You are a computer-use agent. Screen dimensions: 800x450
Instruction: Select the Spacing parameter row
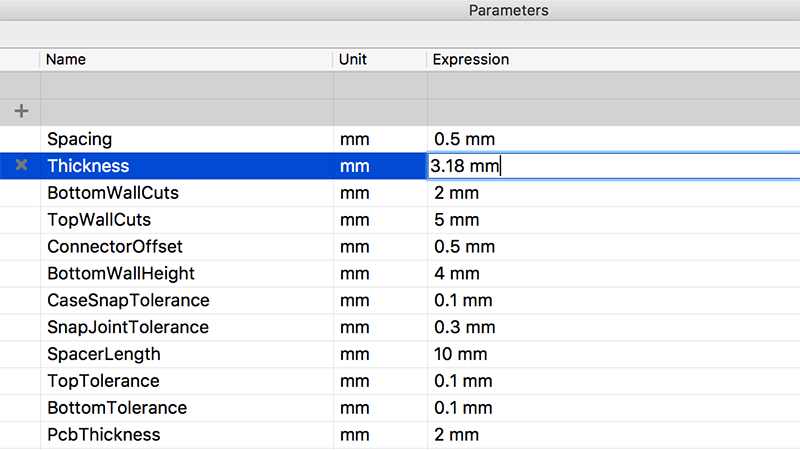(79, 139)
